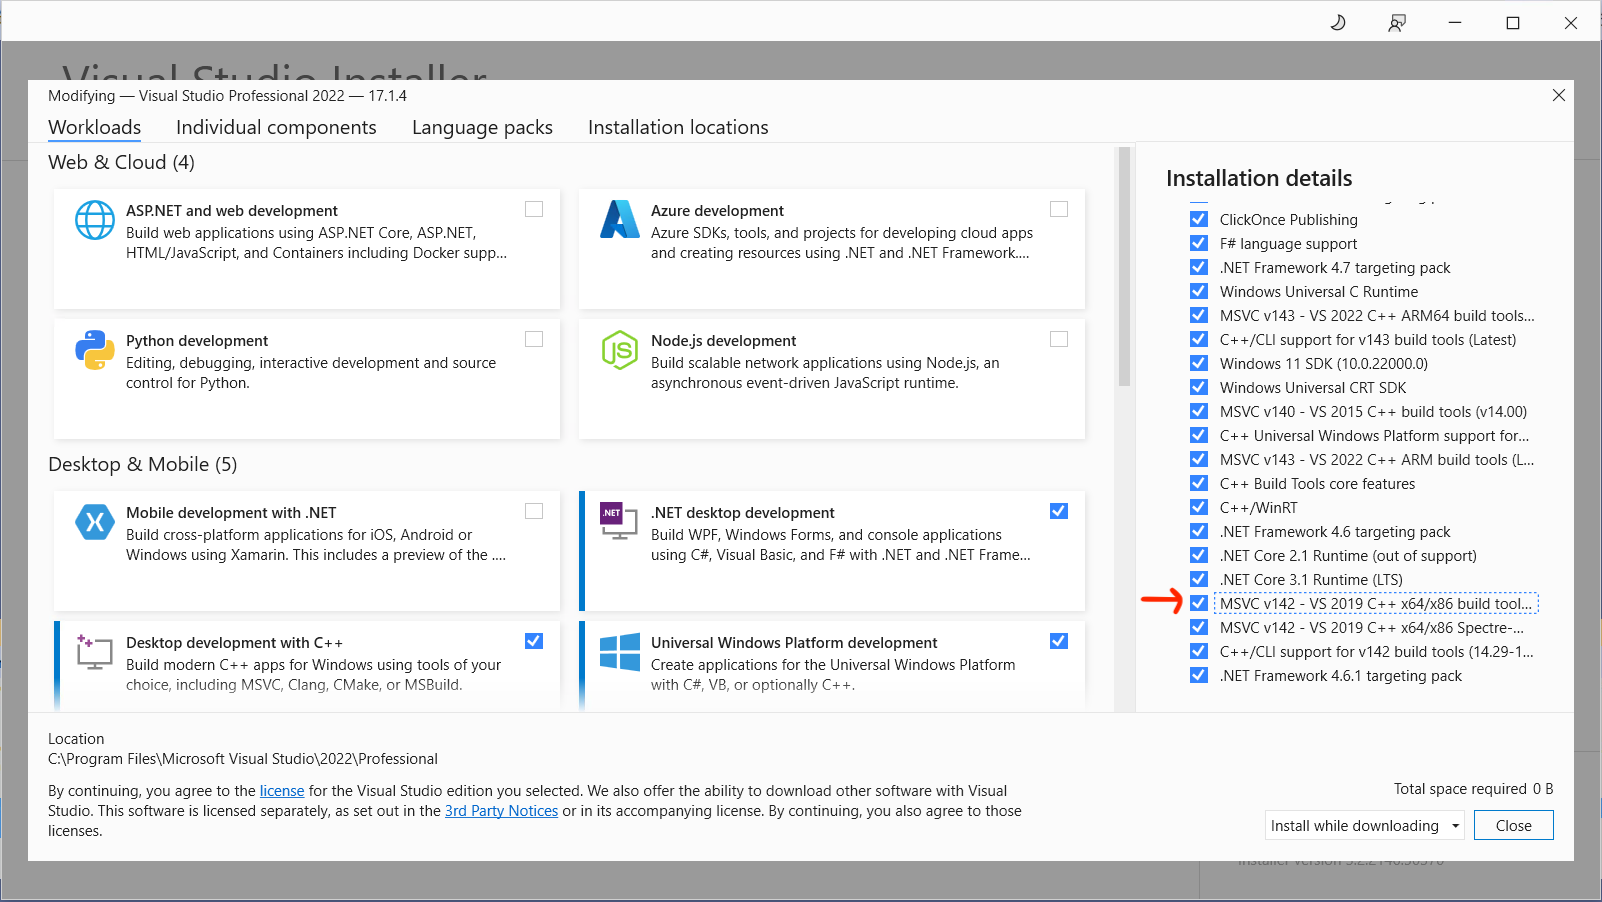Image resolution: width=1602 pixels, height=902 pixels.
Task: Uncheck MSVC v142 VS 2019 build tools
Action: pyautogui.click(x=1198, y=603)
